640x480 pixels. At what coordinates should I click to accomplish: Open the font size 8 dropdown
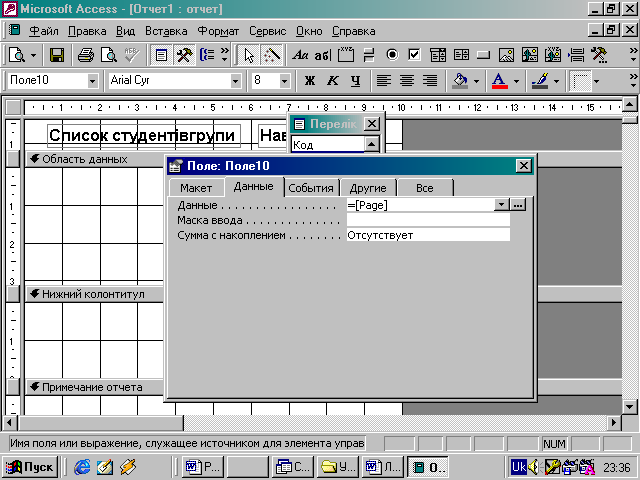[284, 81]
